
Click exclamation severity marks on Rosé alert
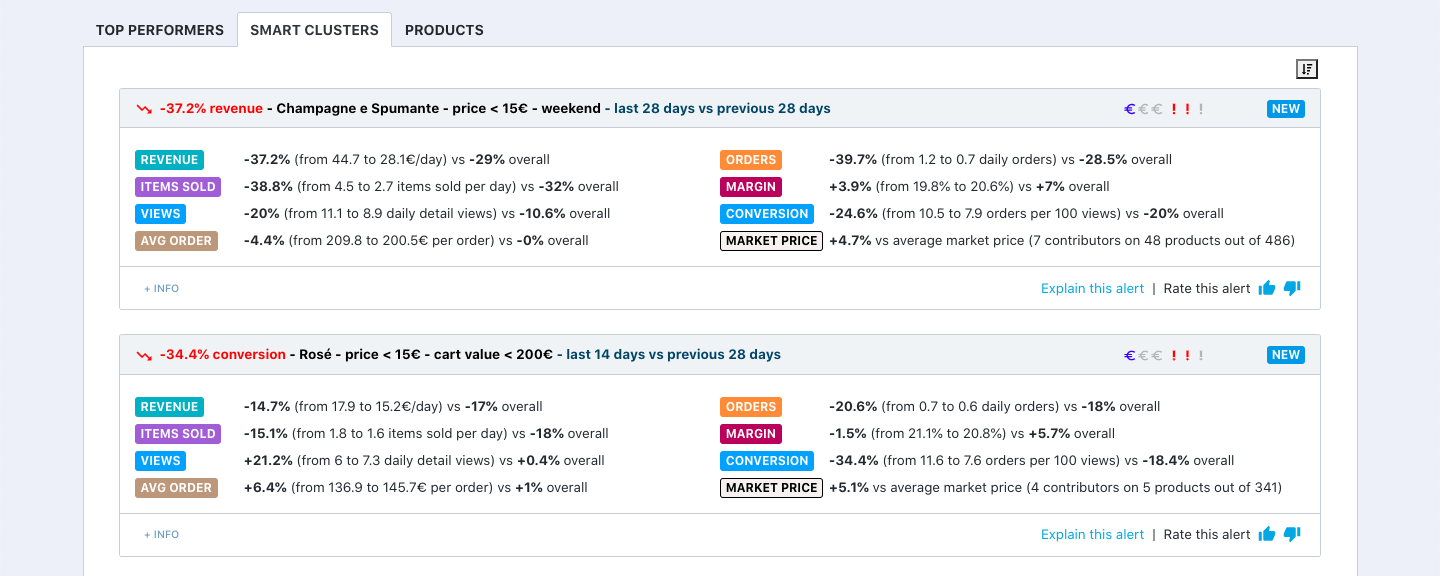[1187, 355]
